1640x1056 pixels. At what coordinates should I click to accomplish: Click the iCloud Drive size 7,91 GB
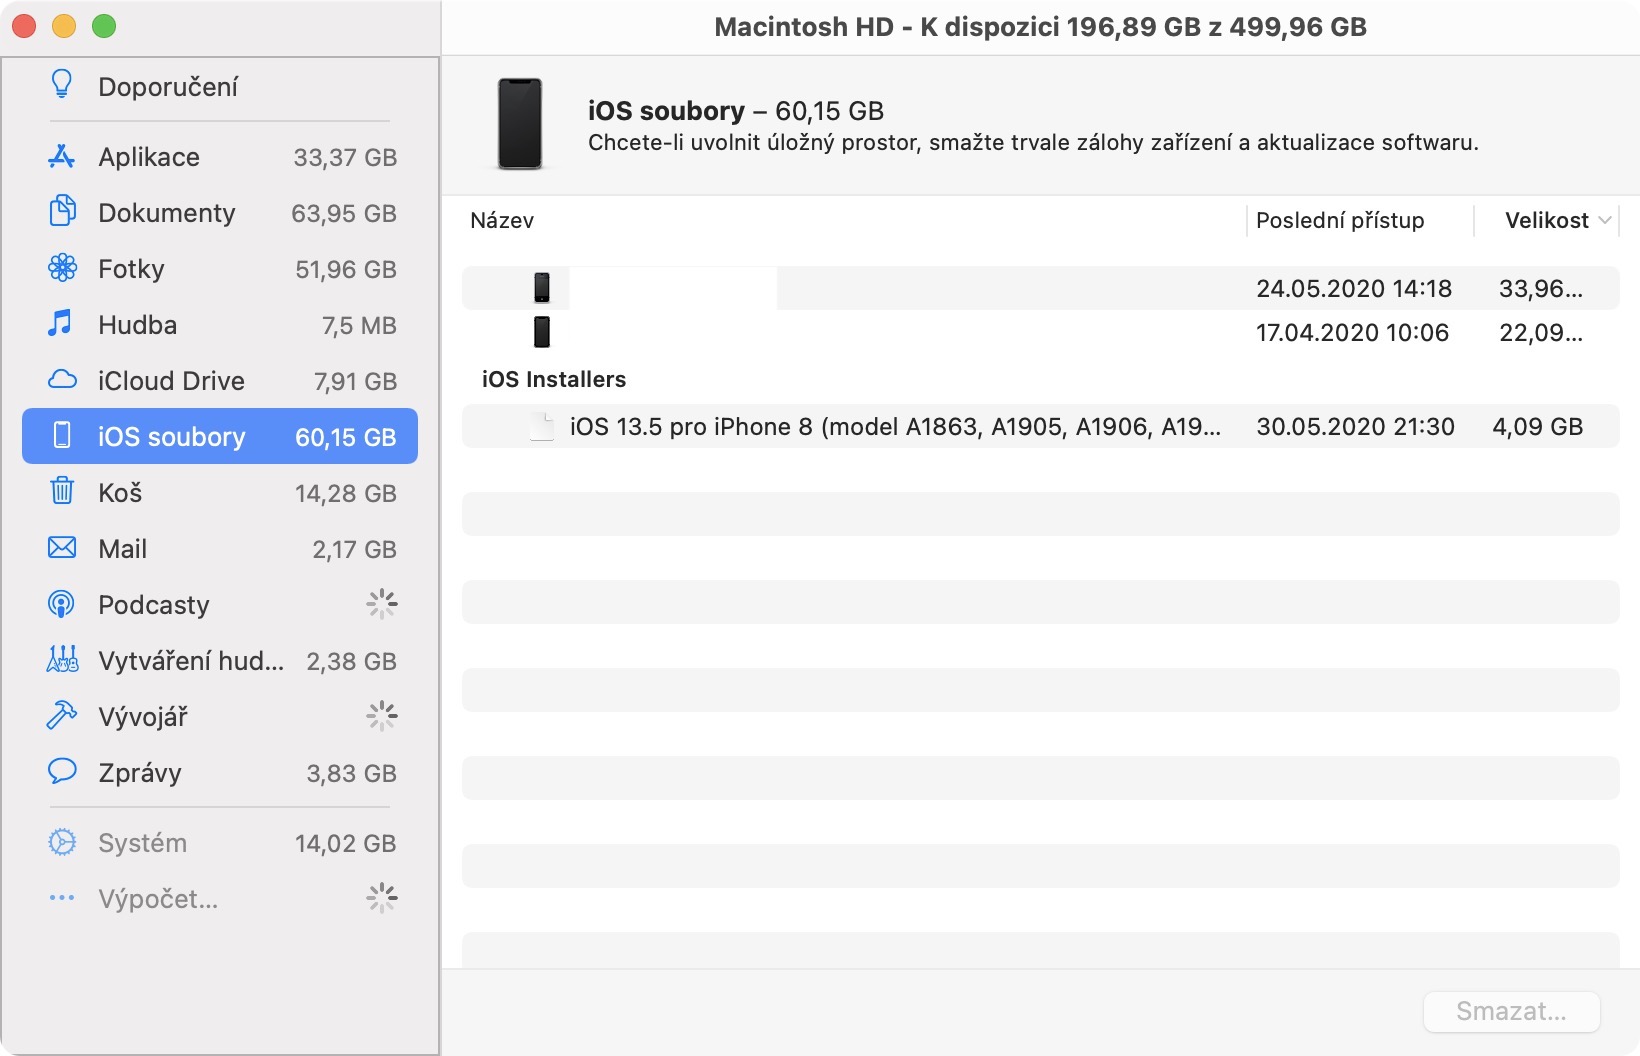pos(355,381)
